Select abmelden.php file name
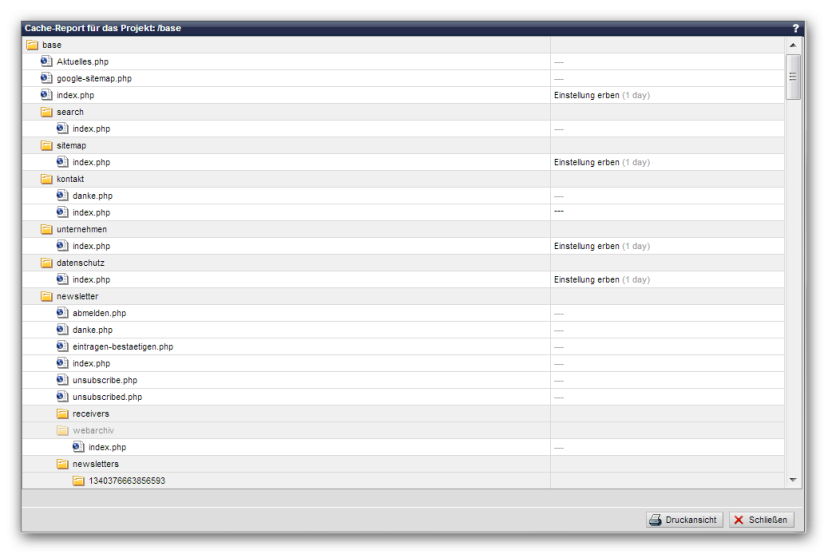The width and height of the screenshot is (828, 554). (x=99, y=313)
